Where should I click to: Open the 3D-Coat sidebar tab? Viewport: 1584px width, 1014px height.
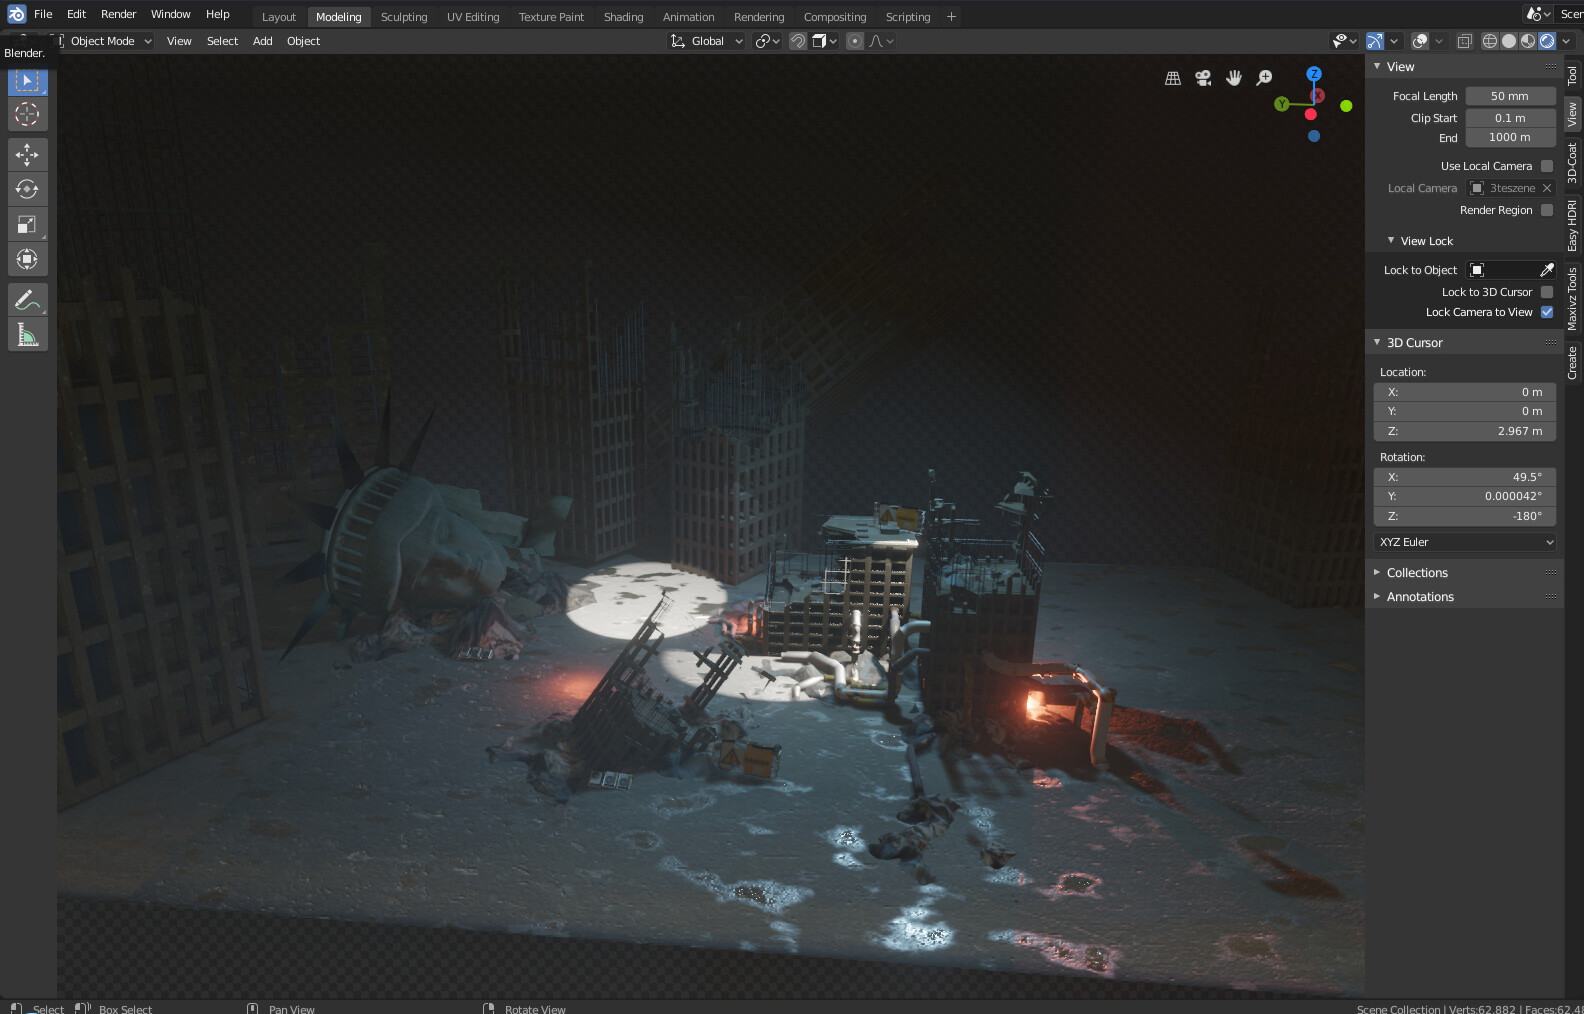tap(1573, 162)
